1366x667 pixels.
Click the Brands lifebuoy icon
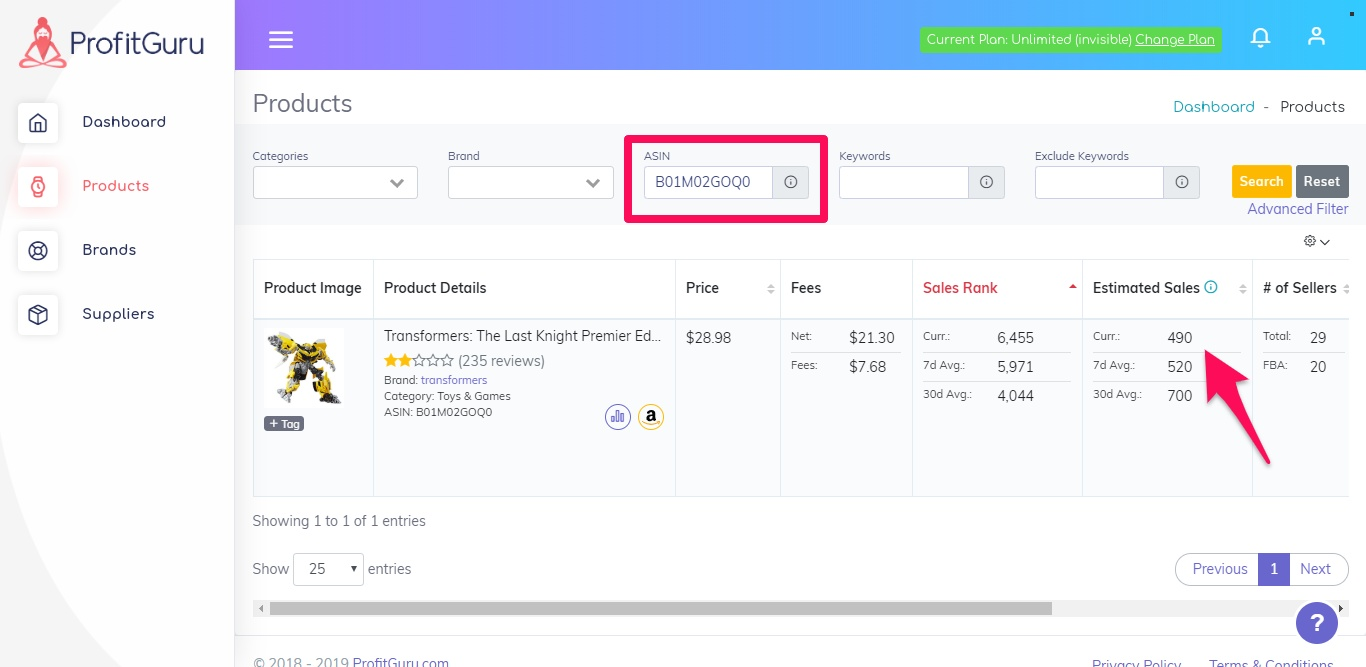tap(38, 251)
